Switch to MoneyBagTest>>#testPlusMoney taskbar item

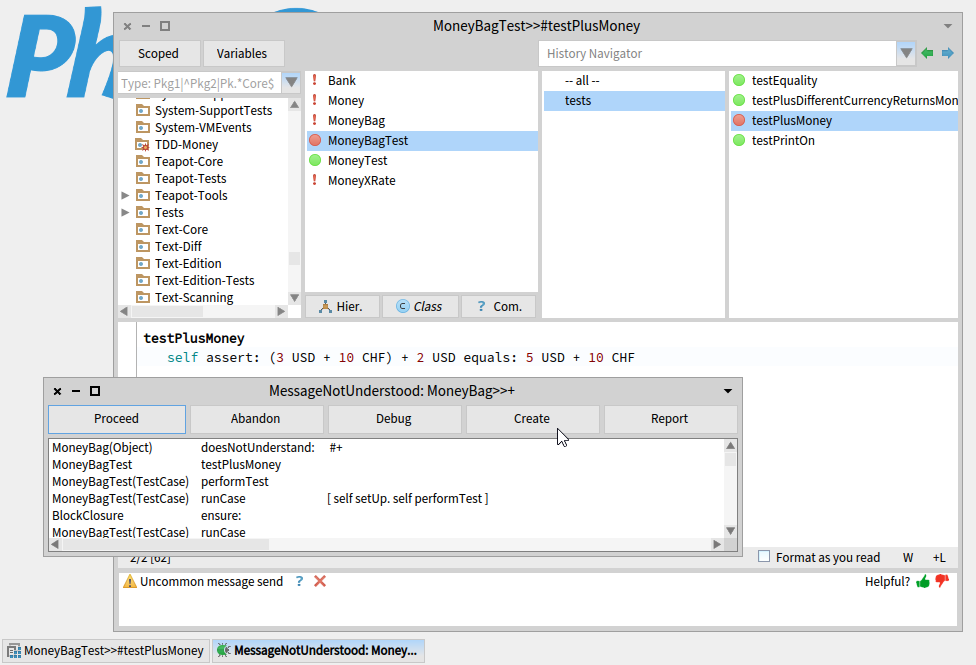coord(106,651)
